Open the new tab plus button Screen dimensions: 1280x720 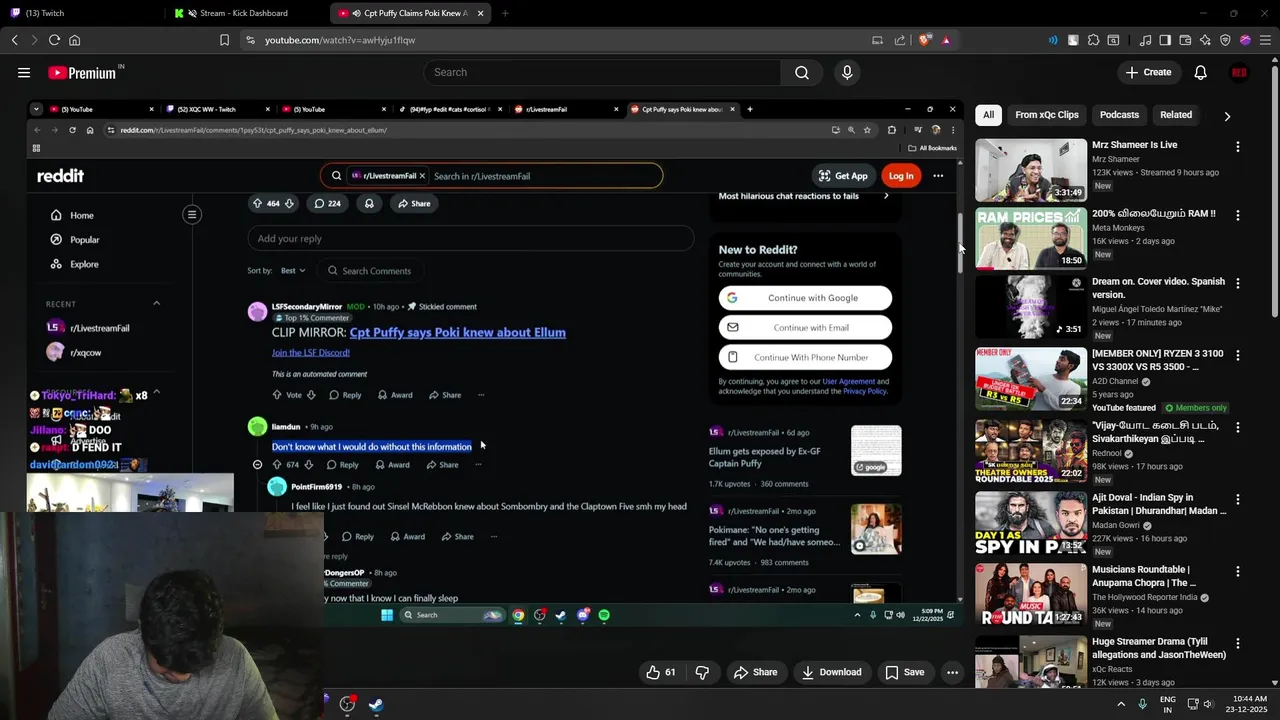pyautogui.click(x=505, y=13)
